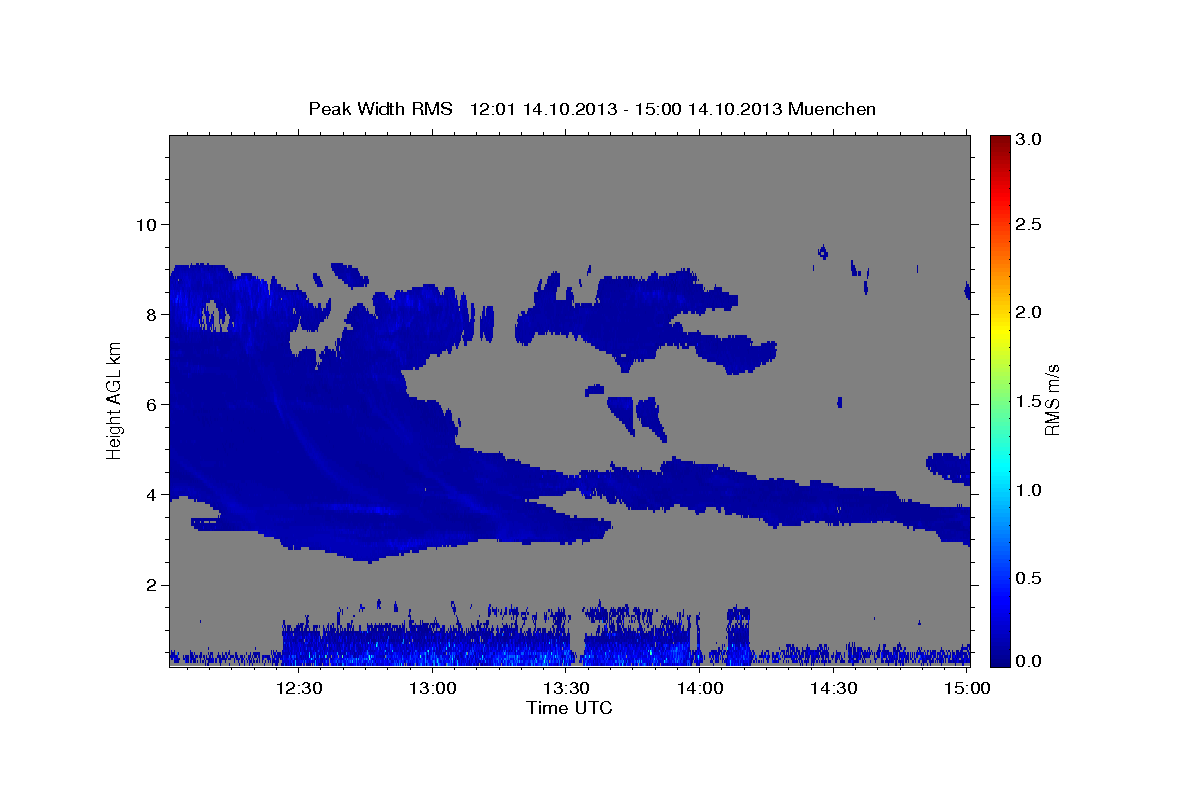
Task: Click the colorbar label '3.0'
Action: (x=1030, y=139)
